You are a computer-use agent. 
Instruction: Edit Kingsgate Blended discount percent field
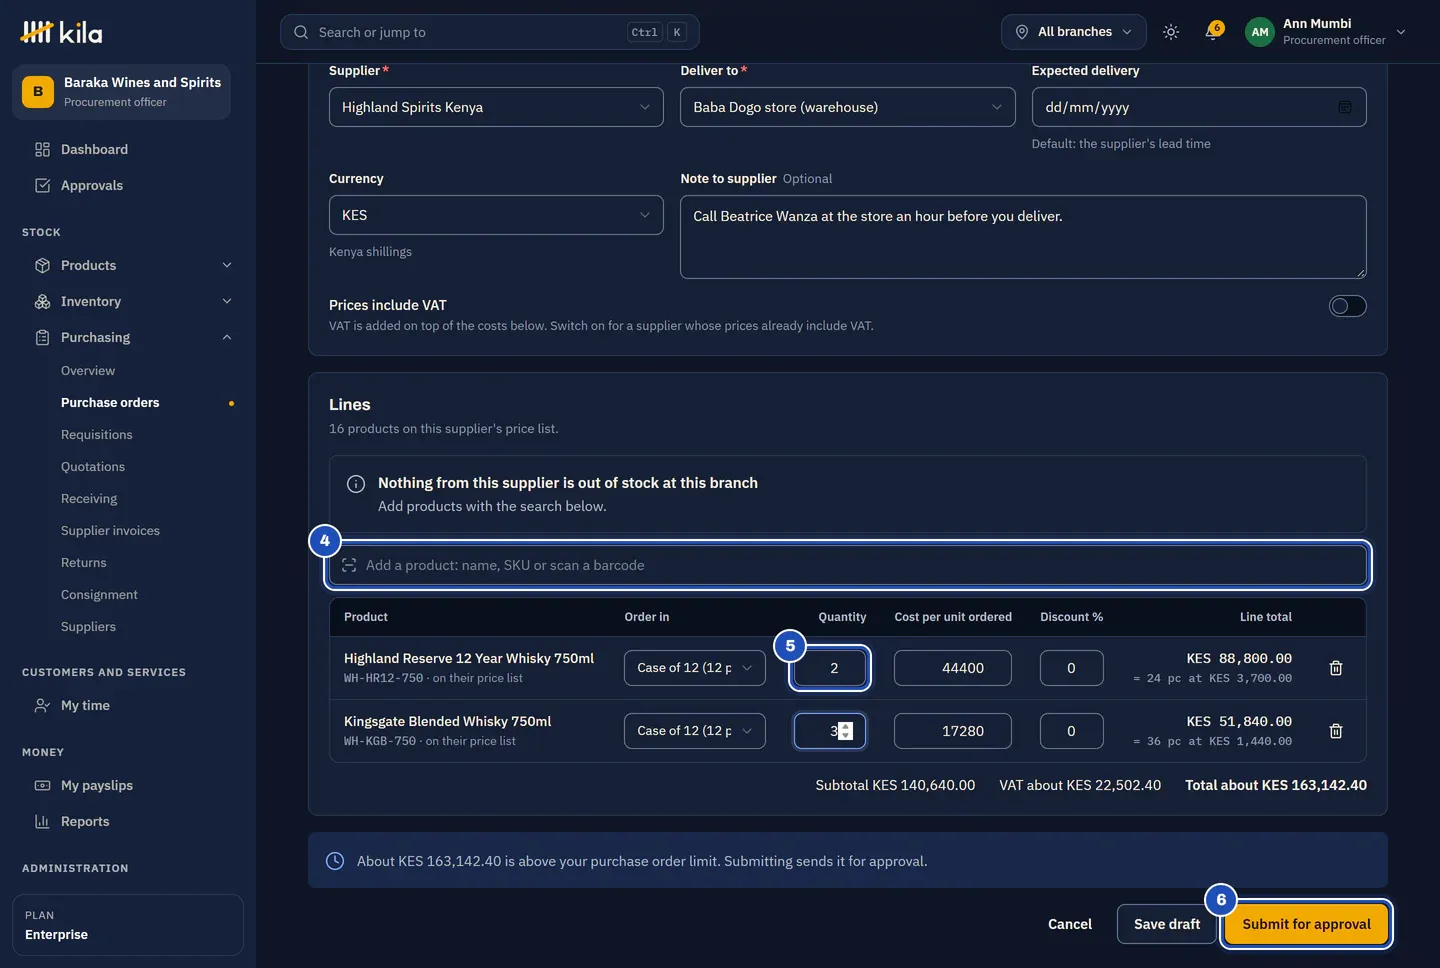(1071, 731)
